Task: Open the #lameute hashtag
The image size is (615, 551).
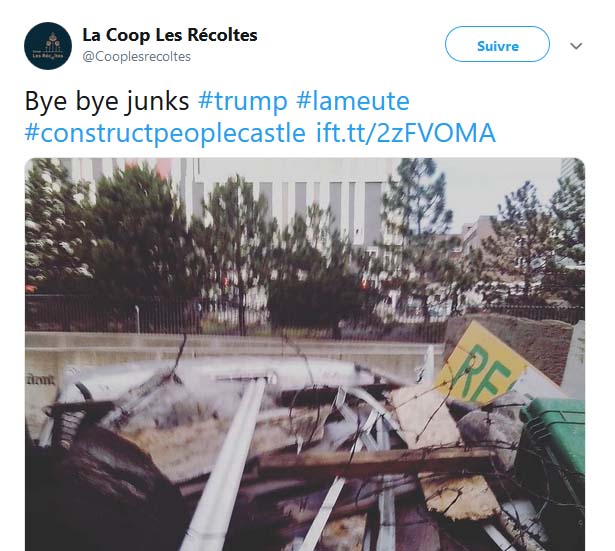Action: click(x=352, y=101)
